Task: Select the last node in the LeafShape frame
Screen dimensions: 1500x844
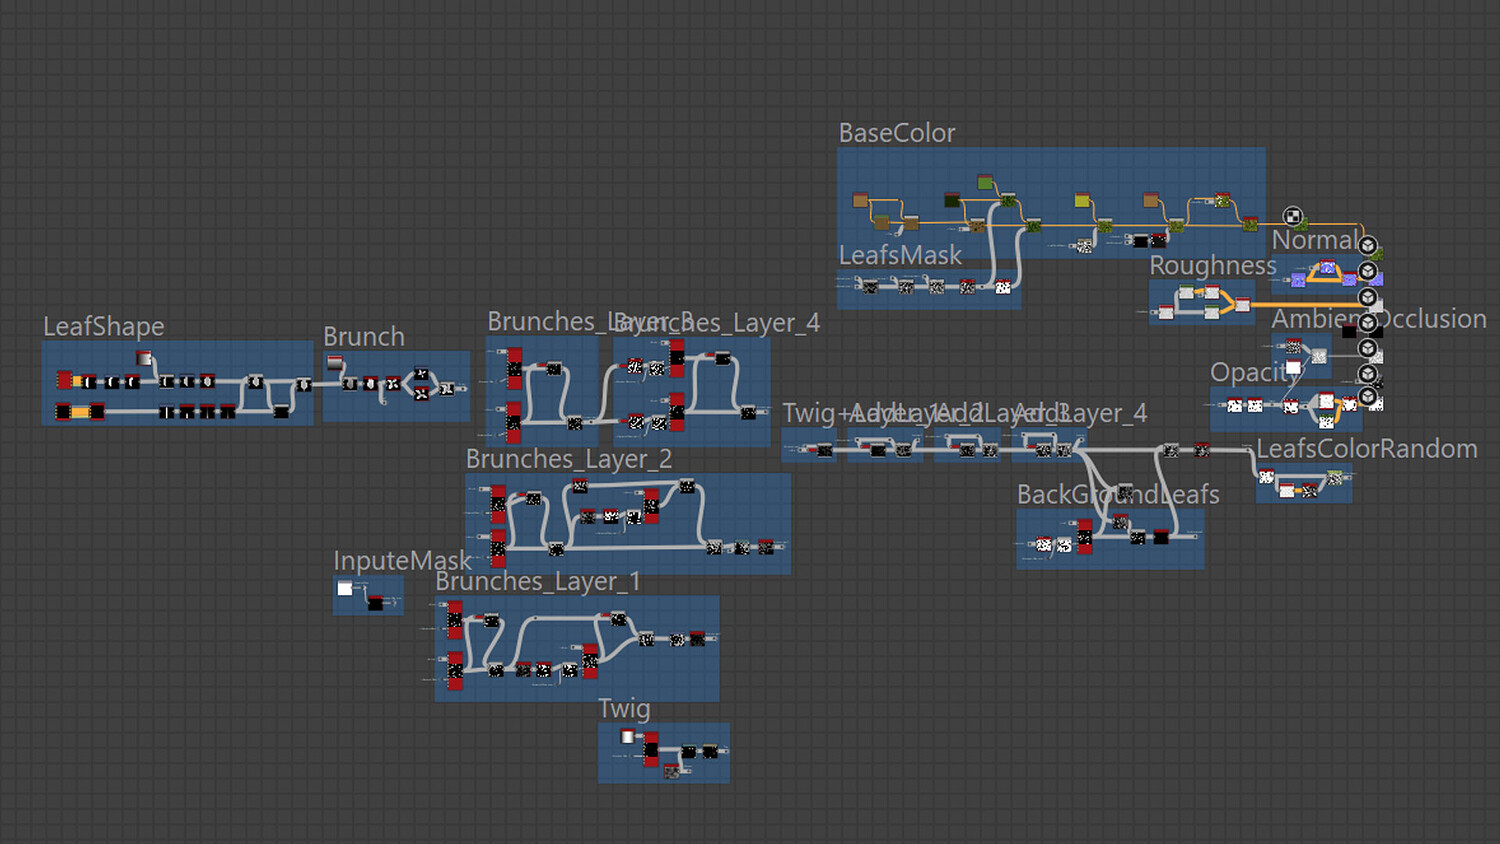Action: pos(303,384)
